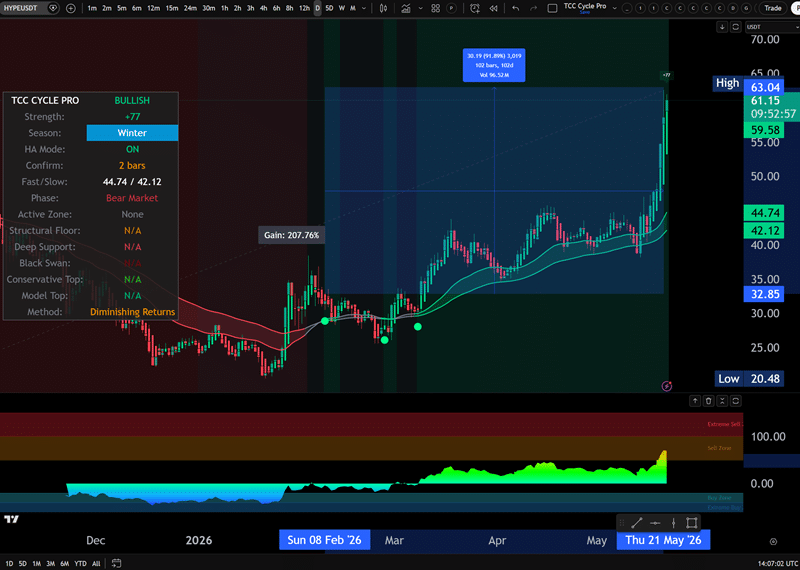Move indicator pane up with arrow icon
800x570 pixels.
(695, 401)
